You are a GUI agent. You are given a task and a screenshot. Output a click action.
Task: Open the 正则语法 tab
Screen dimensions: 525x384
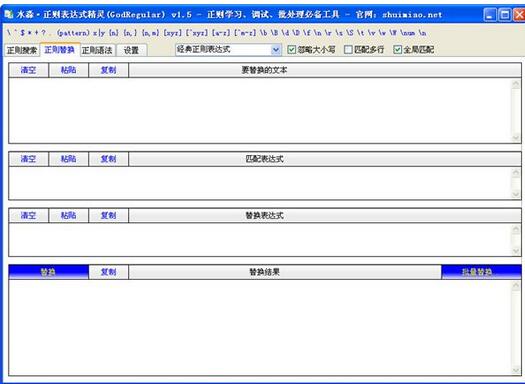[x=97, y=50]
